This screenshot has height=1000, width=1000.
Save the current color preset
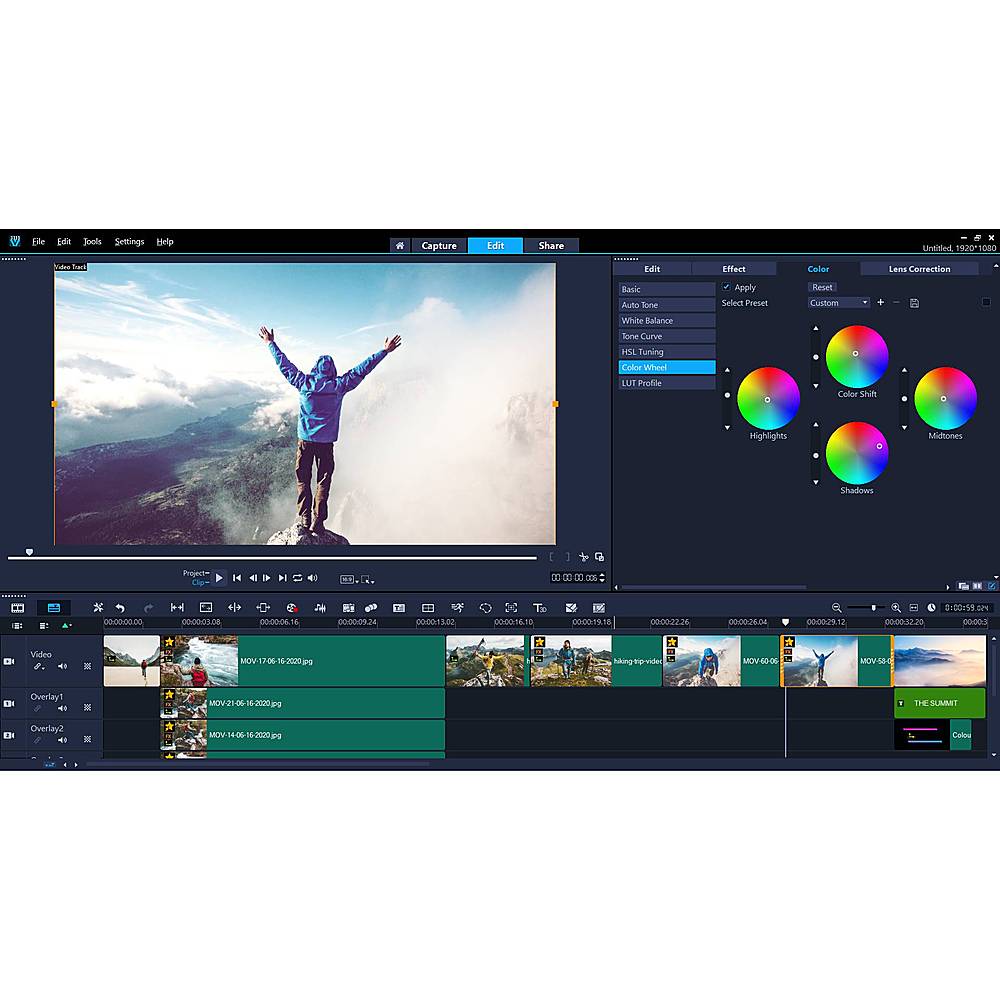[x=914, y=303]
